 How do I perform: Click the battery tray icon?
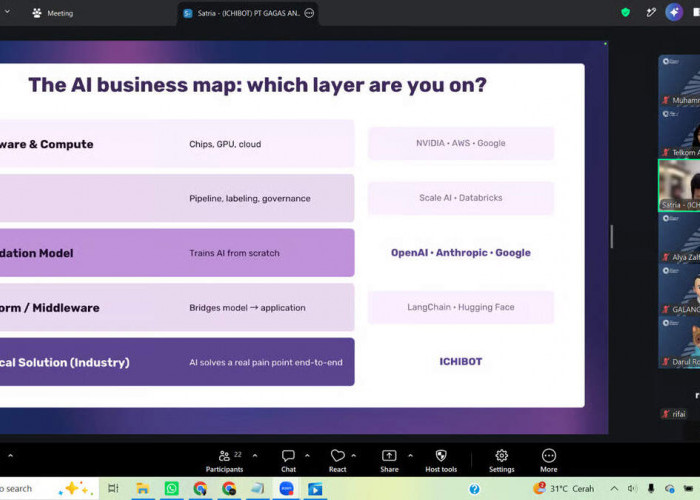point(688,489)
